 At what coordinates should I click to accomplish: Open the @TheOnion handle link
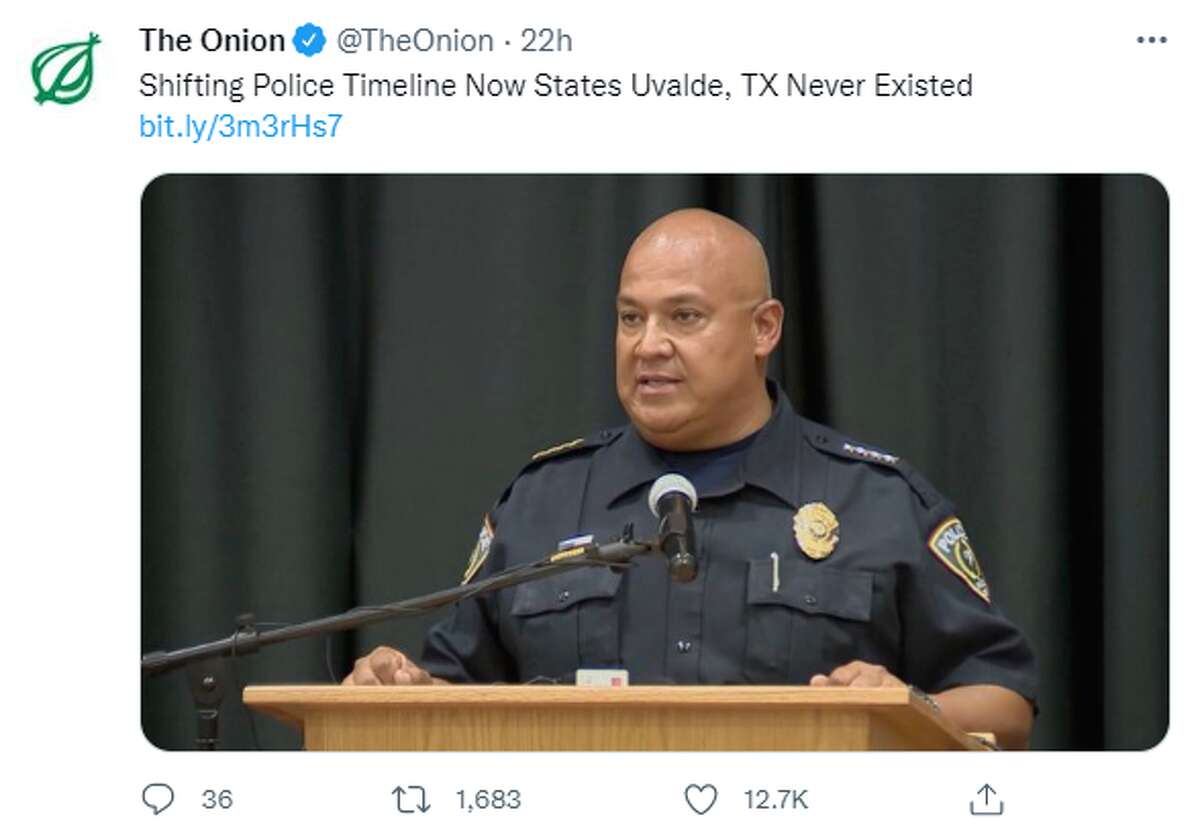coord(414,41)
